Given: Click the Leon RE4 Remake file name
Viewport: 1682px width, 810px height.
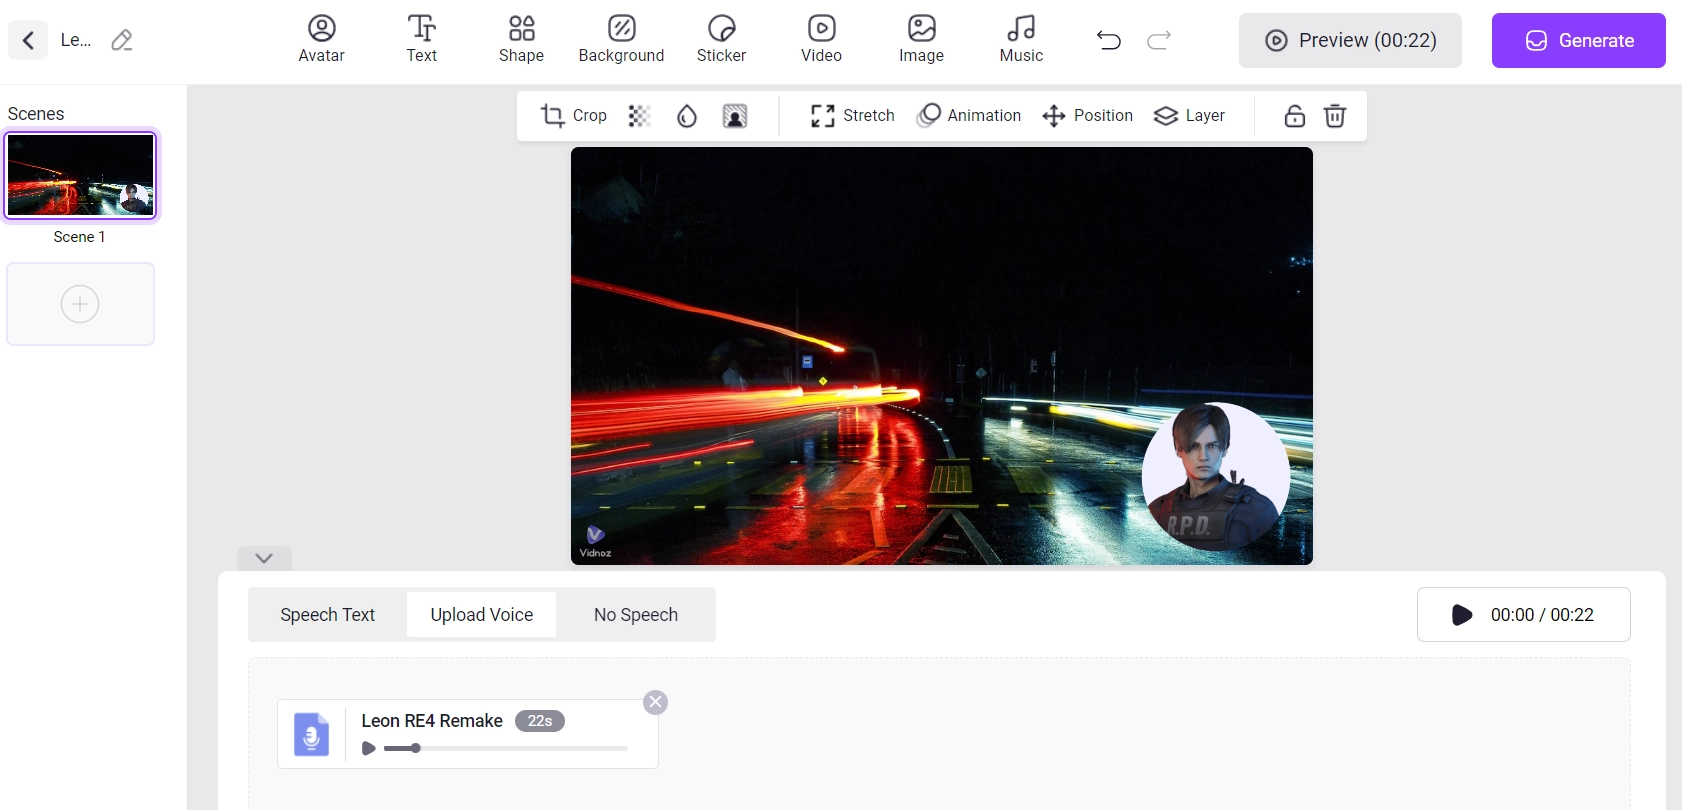Looking at the screenshot, I should coord(432,721).
